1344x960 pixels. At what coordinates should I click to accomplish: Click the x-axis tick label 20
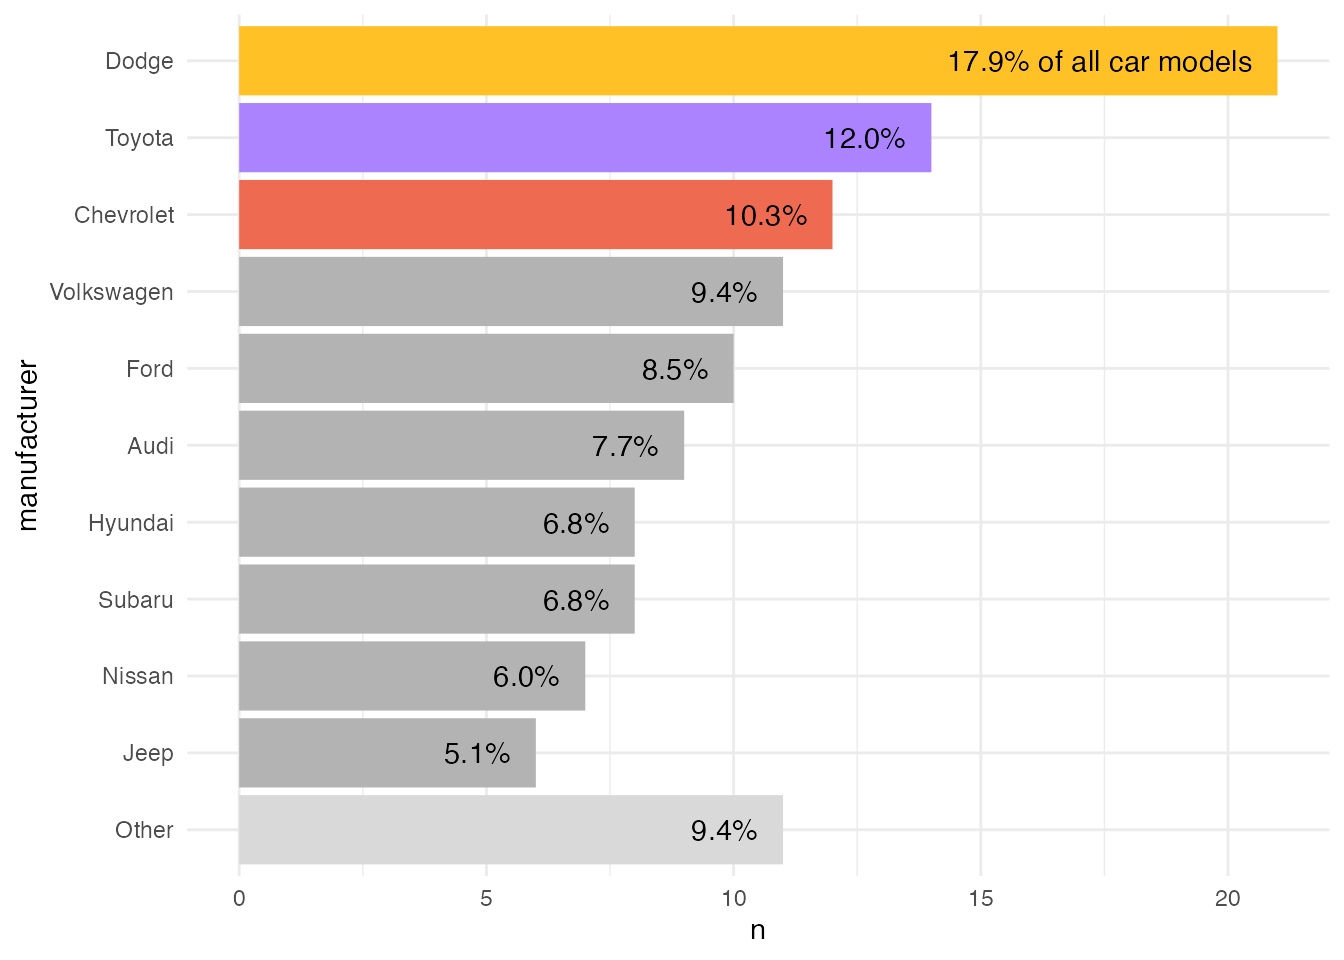(1227, 898)
